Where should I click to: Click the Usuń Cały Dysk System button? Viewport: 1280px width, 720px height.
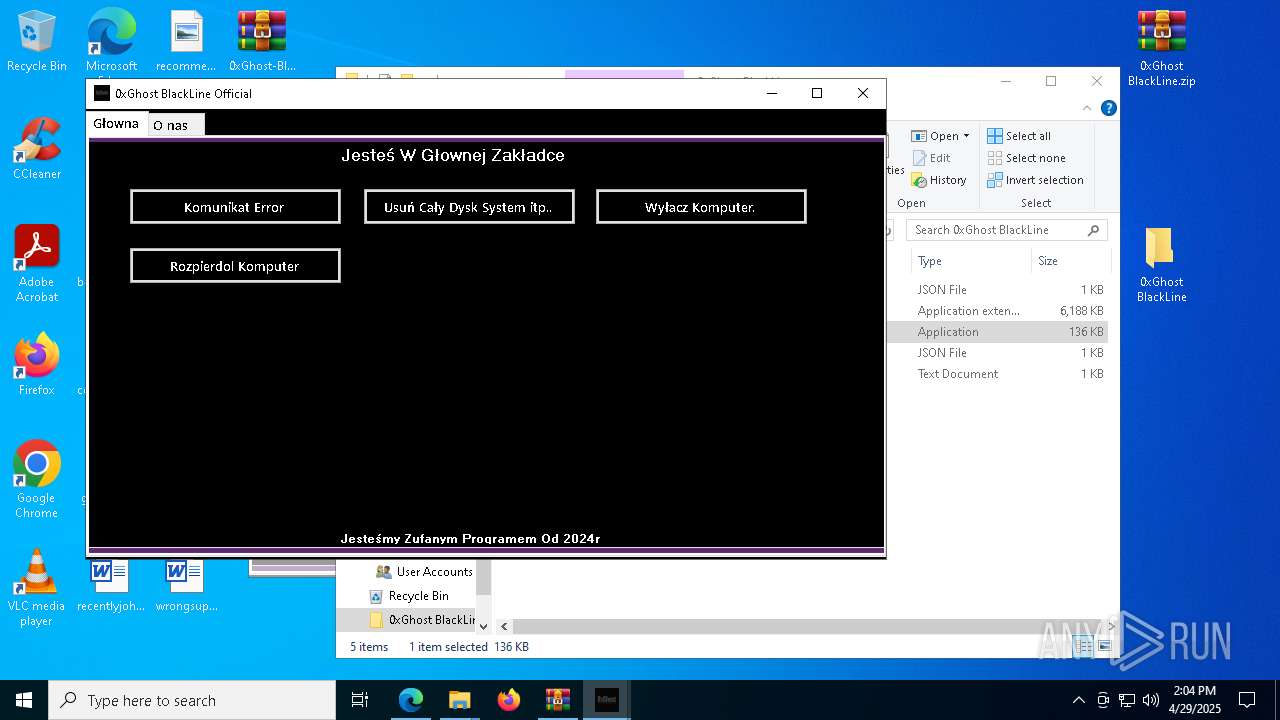(x=469, y=207)
